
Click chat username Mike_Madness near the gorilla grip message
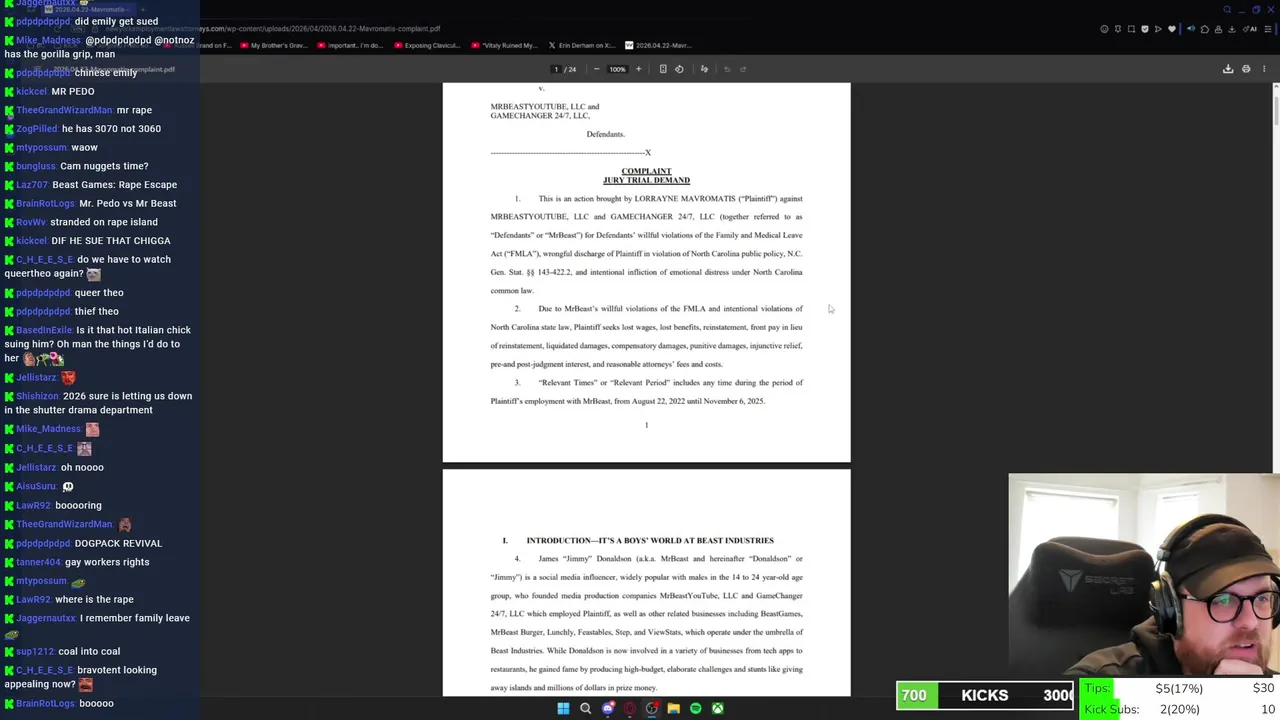[x=48, y=40]
